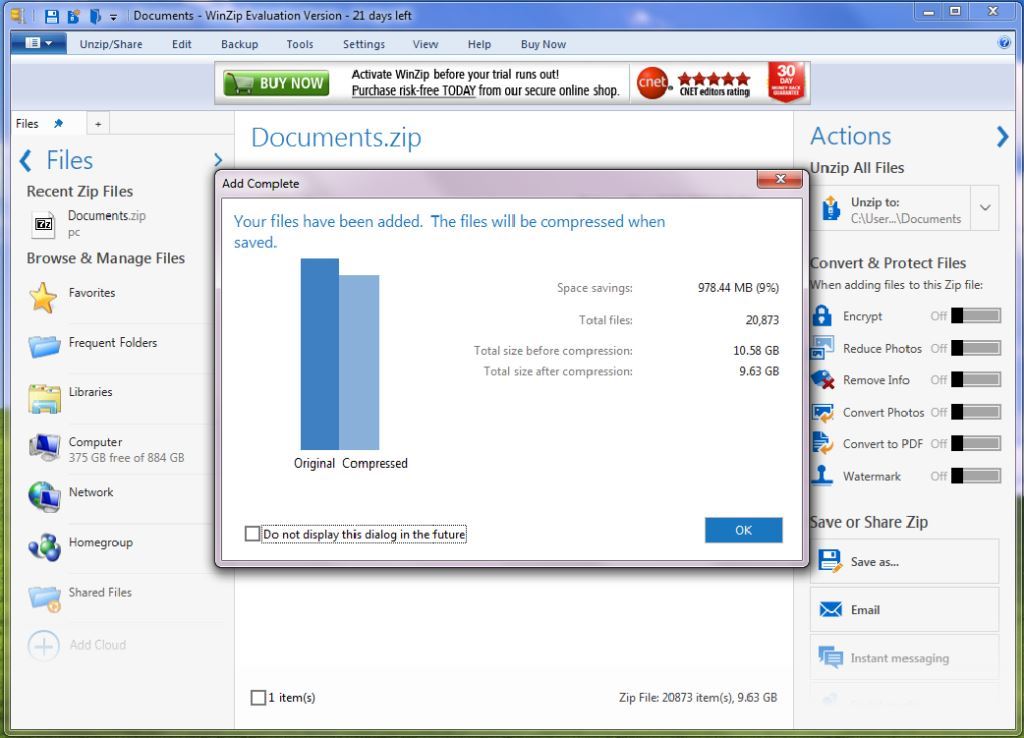This screenshot has width=1024, height=738.
Task: Follow the Purchase risk-free TODAY link
Action: [413, 91]
